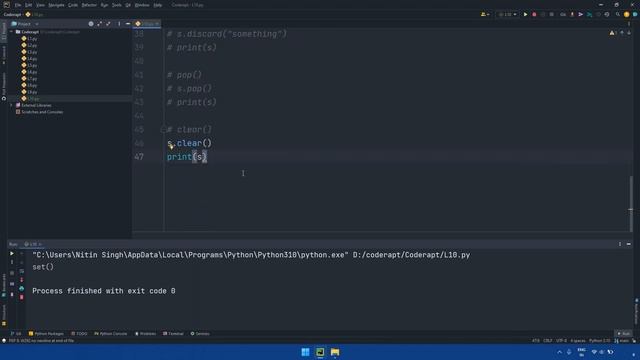Viewport: 640px width, 360px height.
Task: Open the Pull Requests side tab
Action: tap(4, 87)
